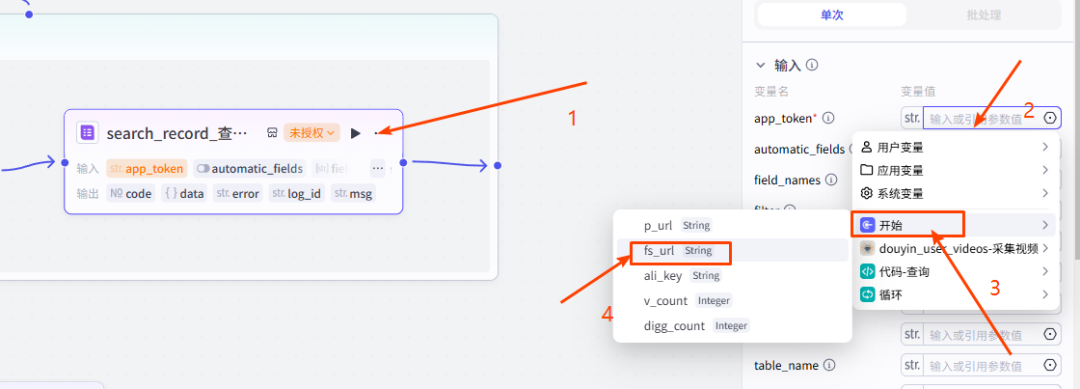Click the reference icon in table_name field
1080x389 pixels.
[1050, 365]
